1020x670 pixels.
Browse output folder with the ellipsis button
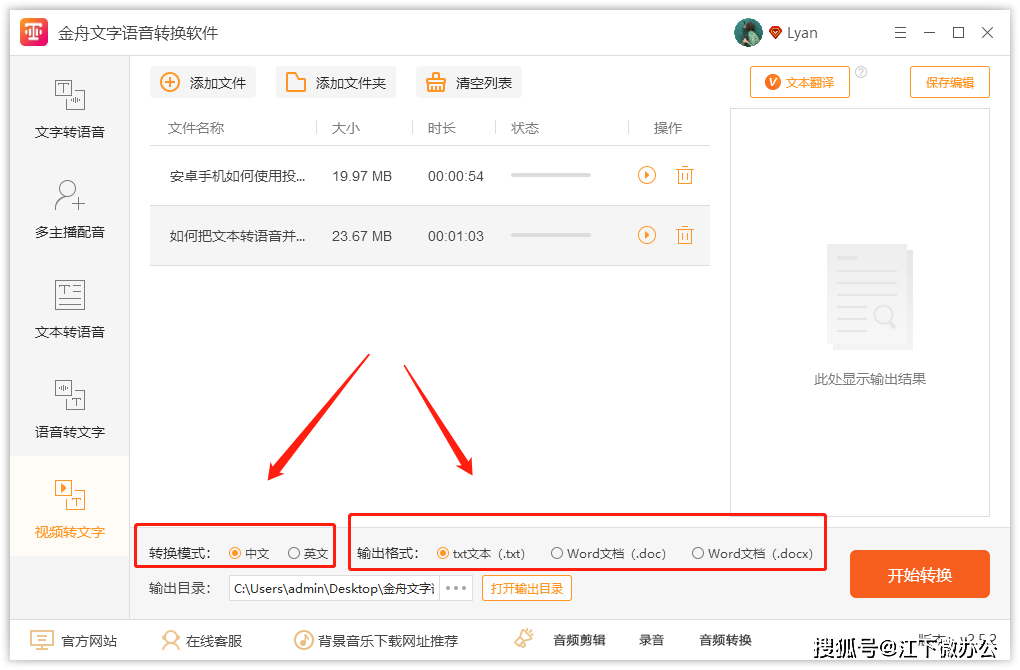coord(456,588)
